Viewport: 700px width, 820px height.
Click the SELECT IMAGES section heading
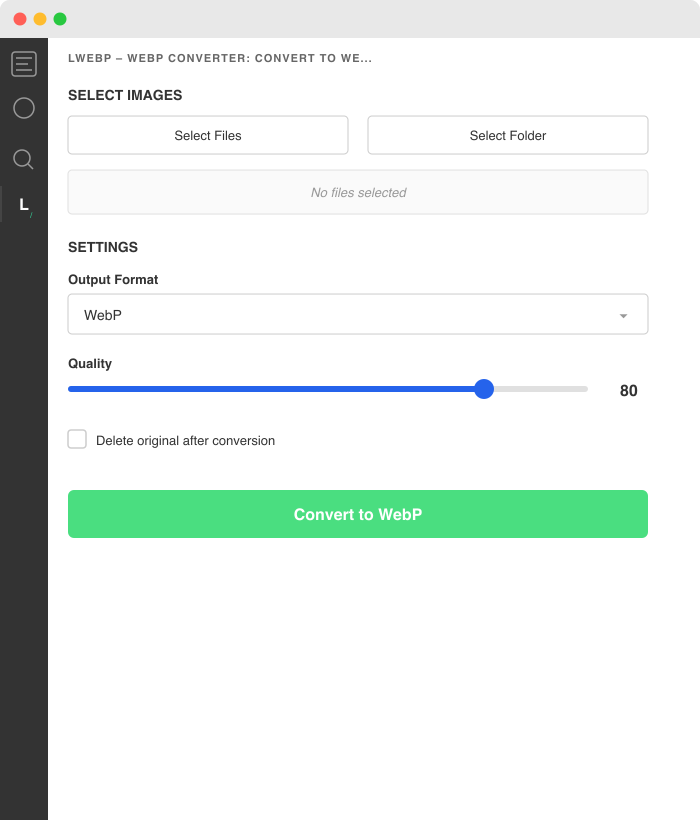coord(124,95)
